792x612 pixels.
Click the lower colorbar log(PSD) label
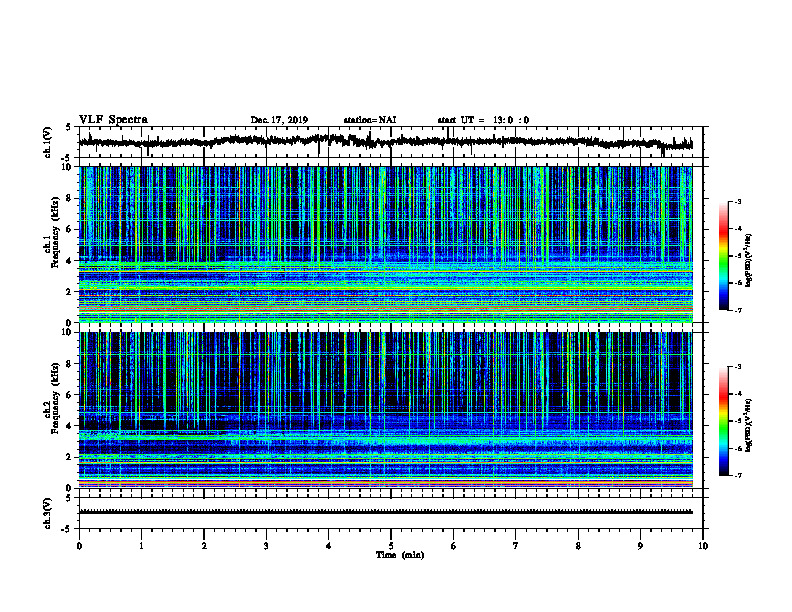pyautogui.click(x=749, y=425)
